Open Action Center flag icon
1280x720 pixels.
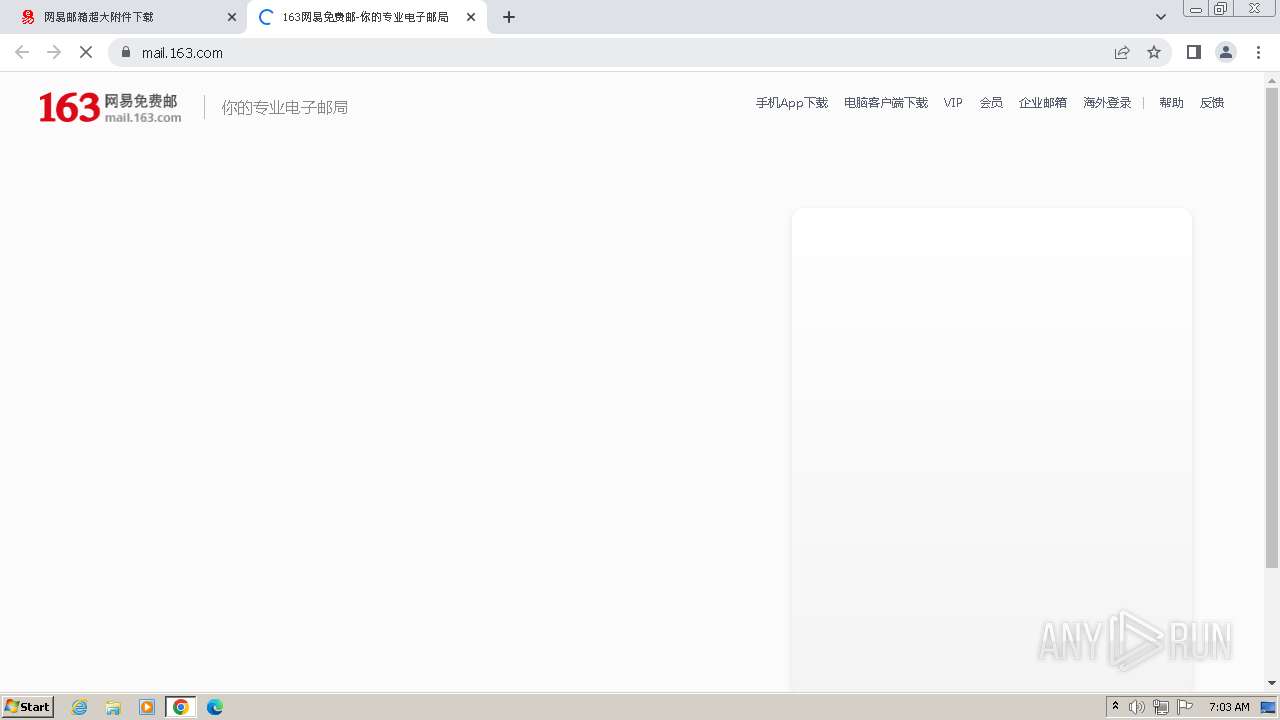pos(1185,707)
